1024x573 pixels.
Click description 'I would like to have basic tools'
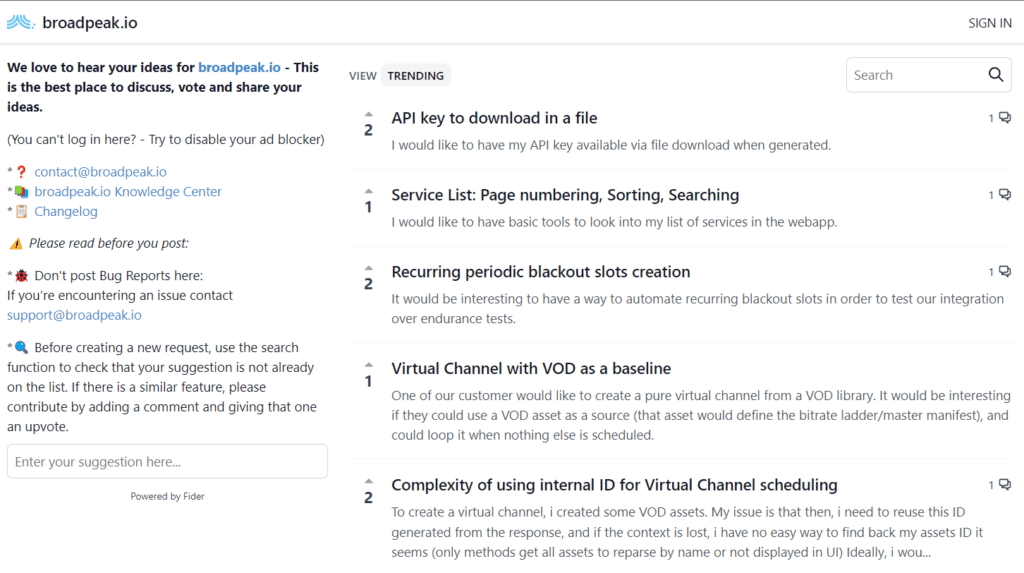pos(614,222)
